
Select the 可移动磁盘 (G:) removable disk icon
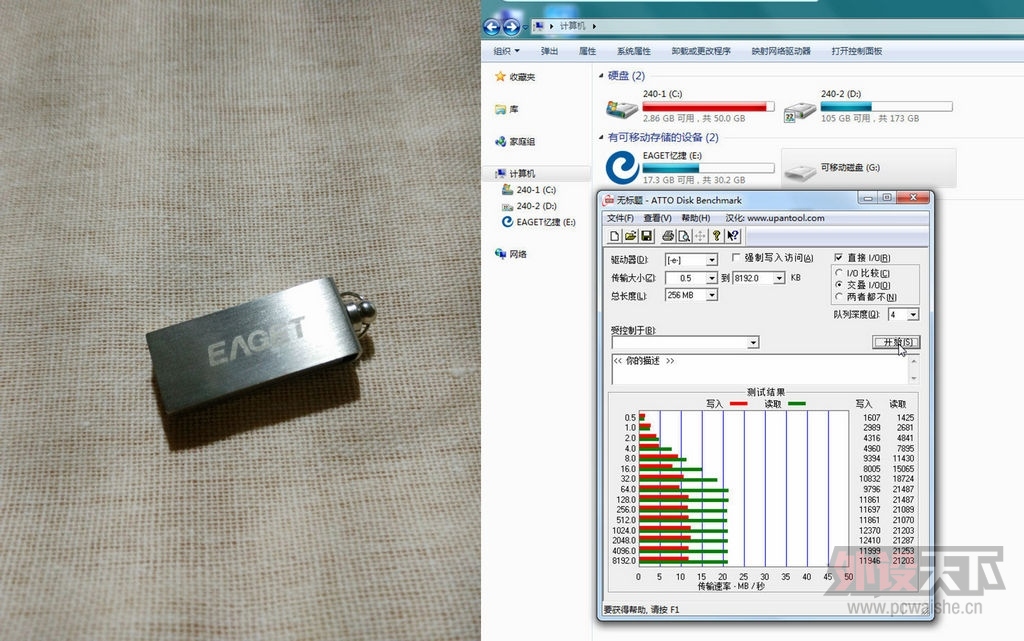tap(799, 172)
